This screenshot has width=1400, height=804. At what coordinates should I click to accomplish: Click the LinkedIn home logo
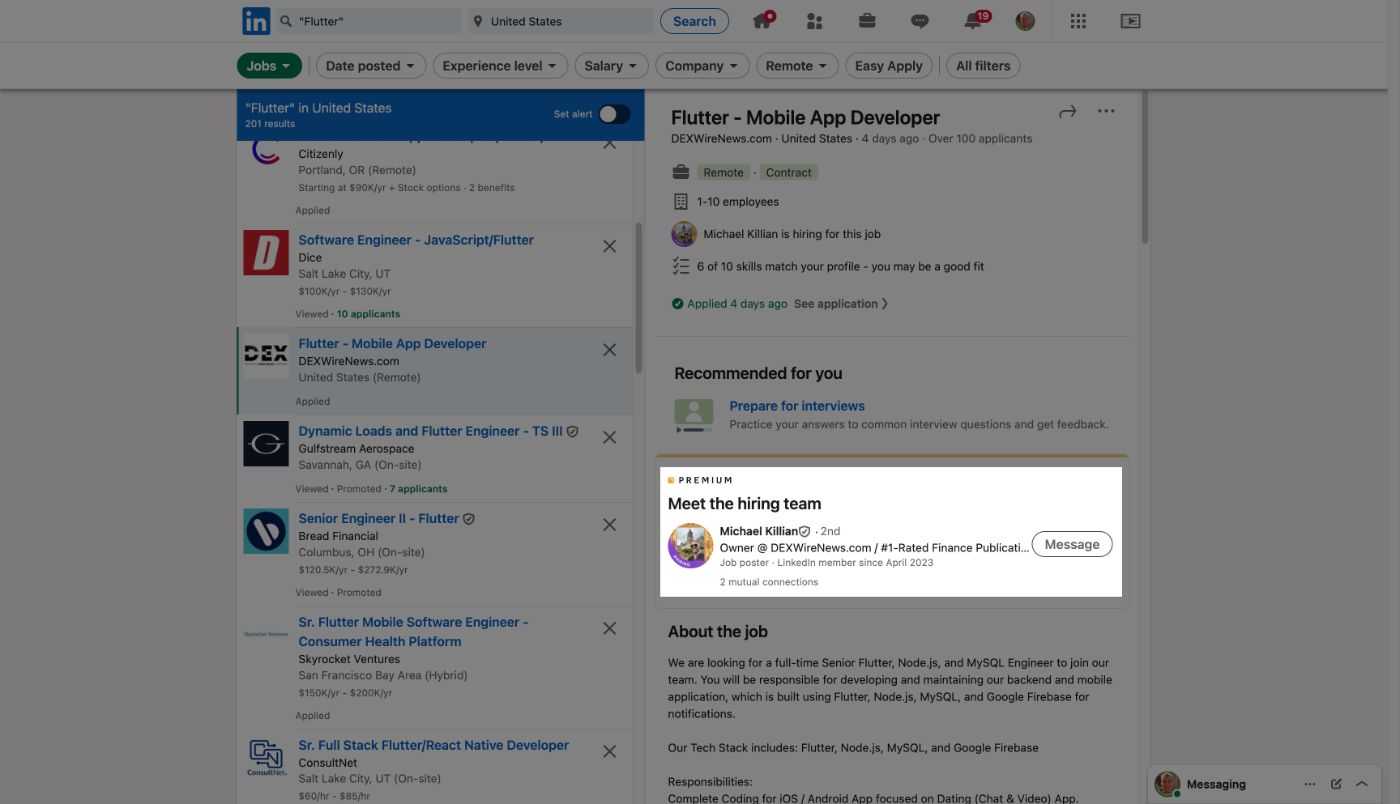click(x=256, y=21)
